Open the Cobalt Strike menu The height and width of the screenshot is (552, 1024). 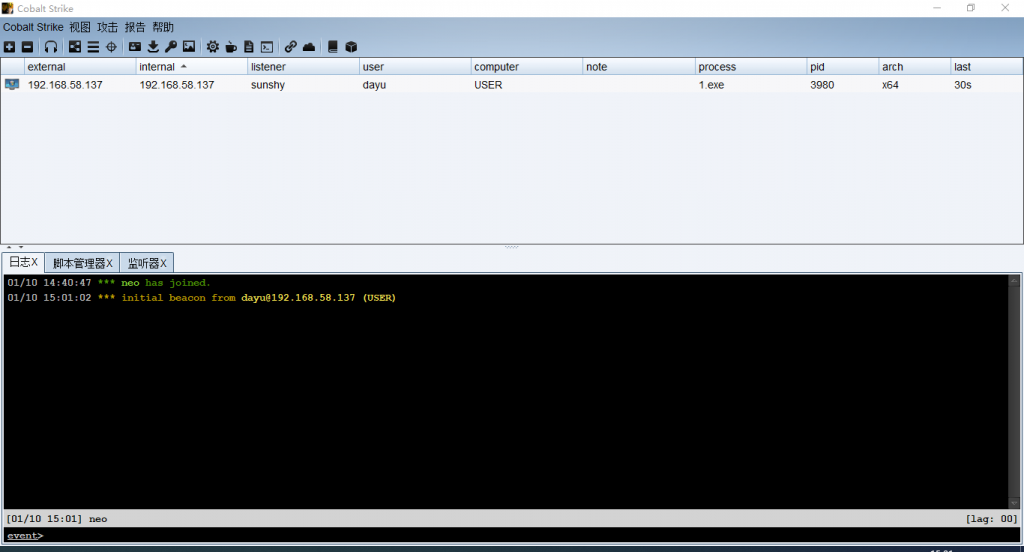(33, 27)
